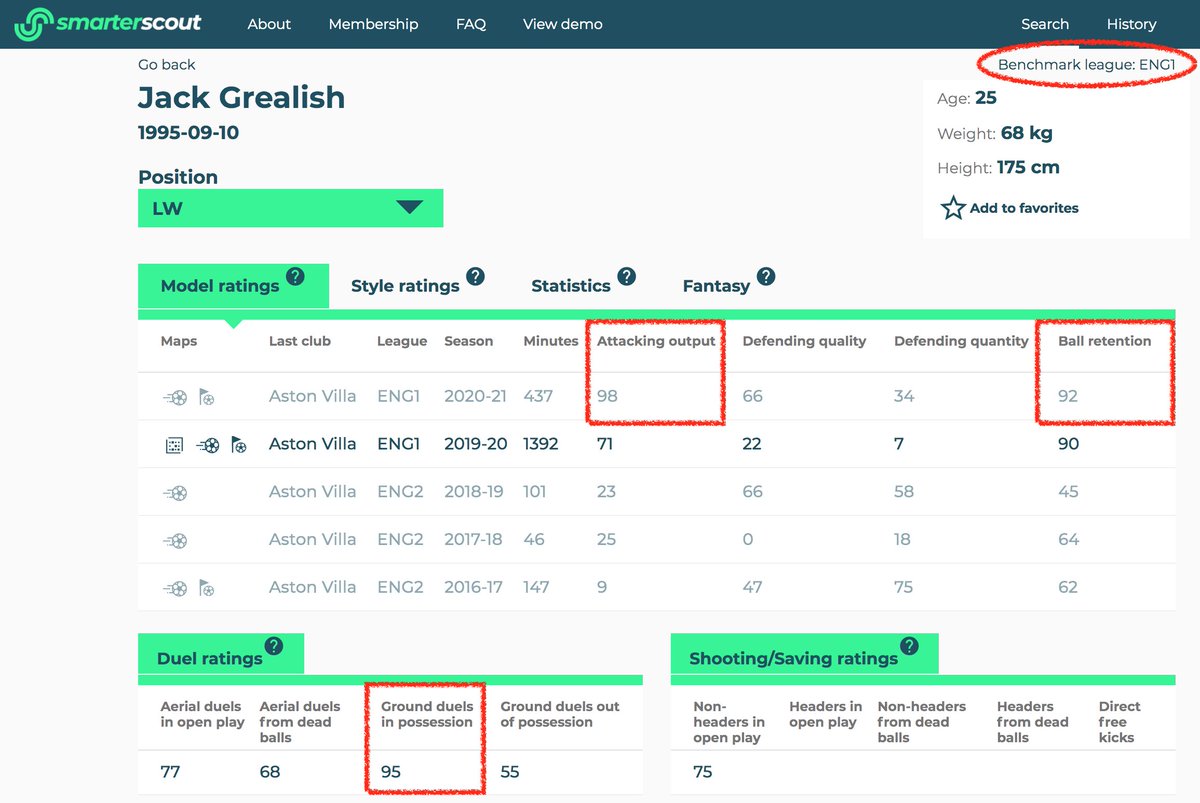Click the help icon next to Statistics
Viewport: 1200px width, 803px height.
tap(626, 277)
